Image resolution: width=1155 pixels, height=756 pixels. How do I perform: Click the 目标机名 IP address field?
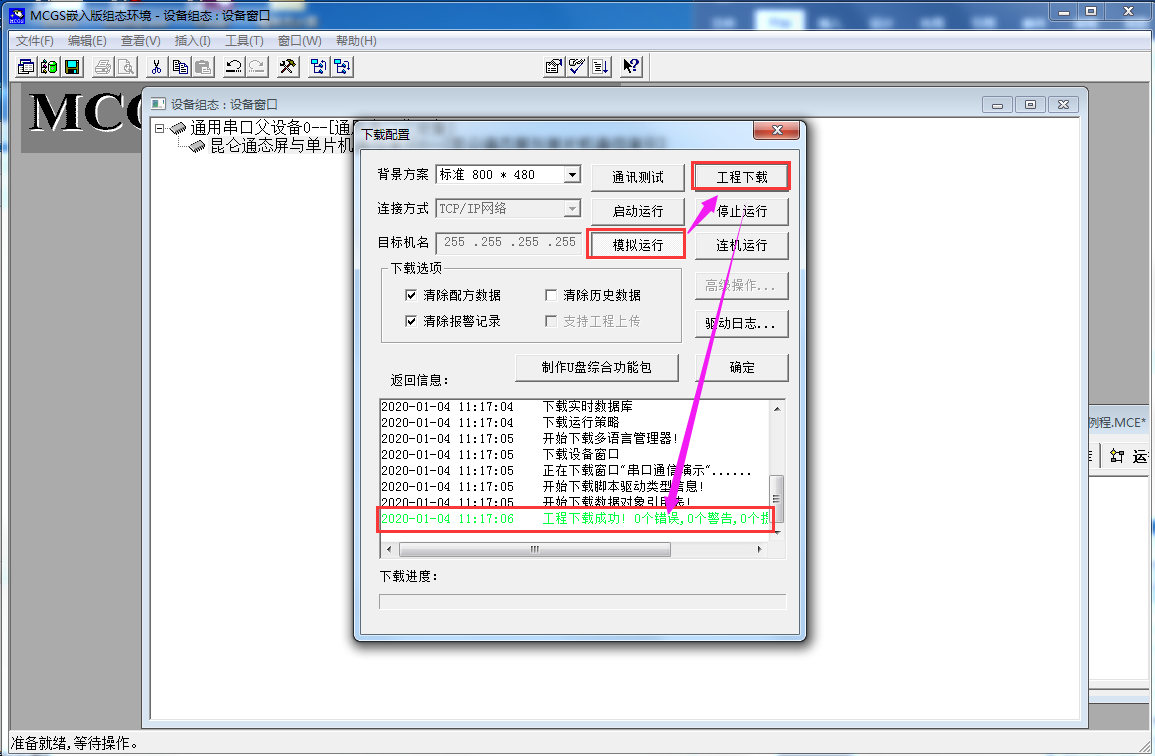pyautogui.click(x=508, y=242)
